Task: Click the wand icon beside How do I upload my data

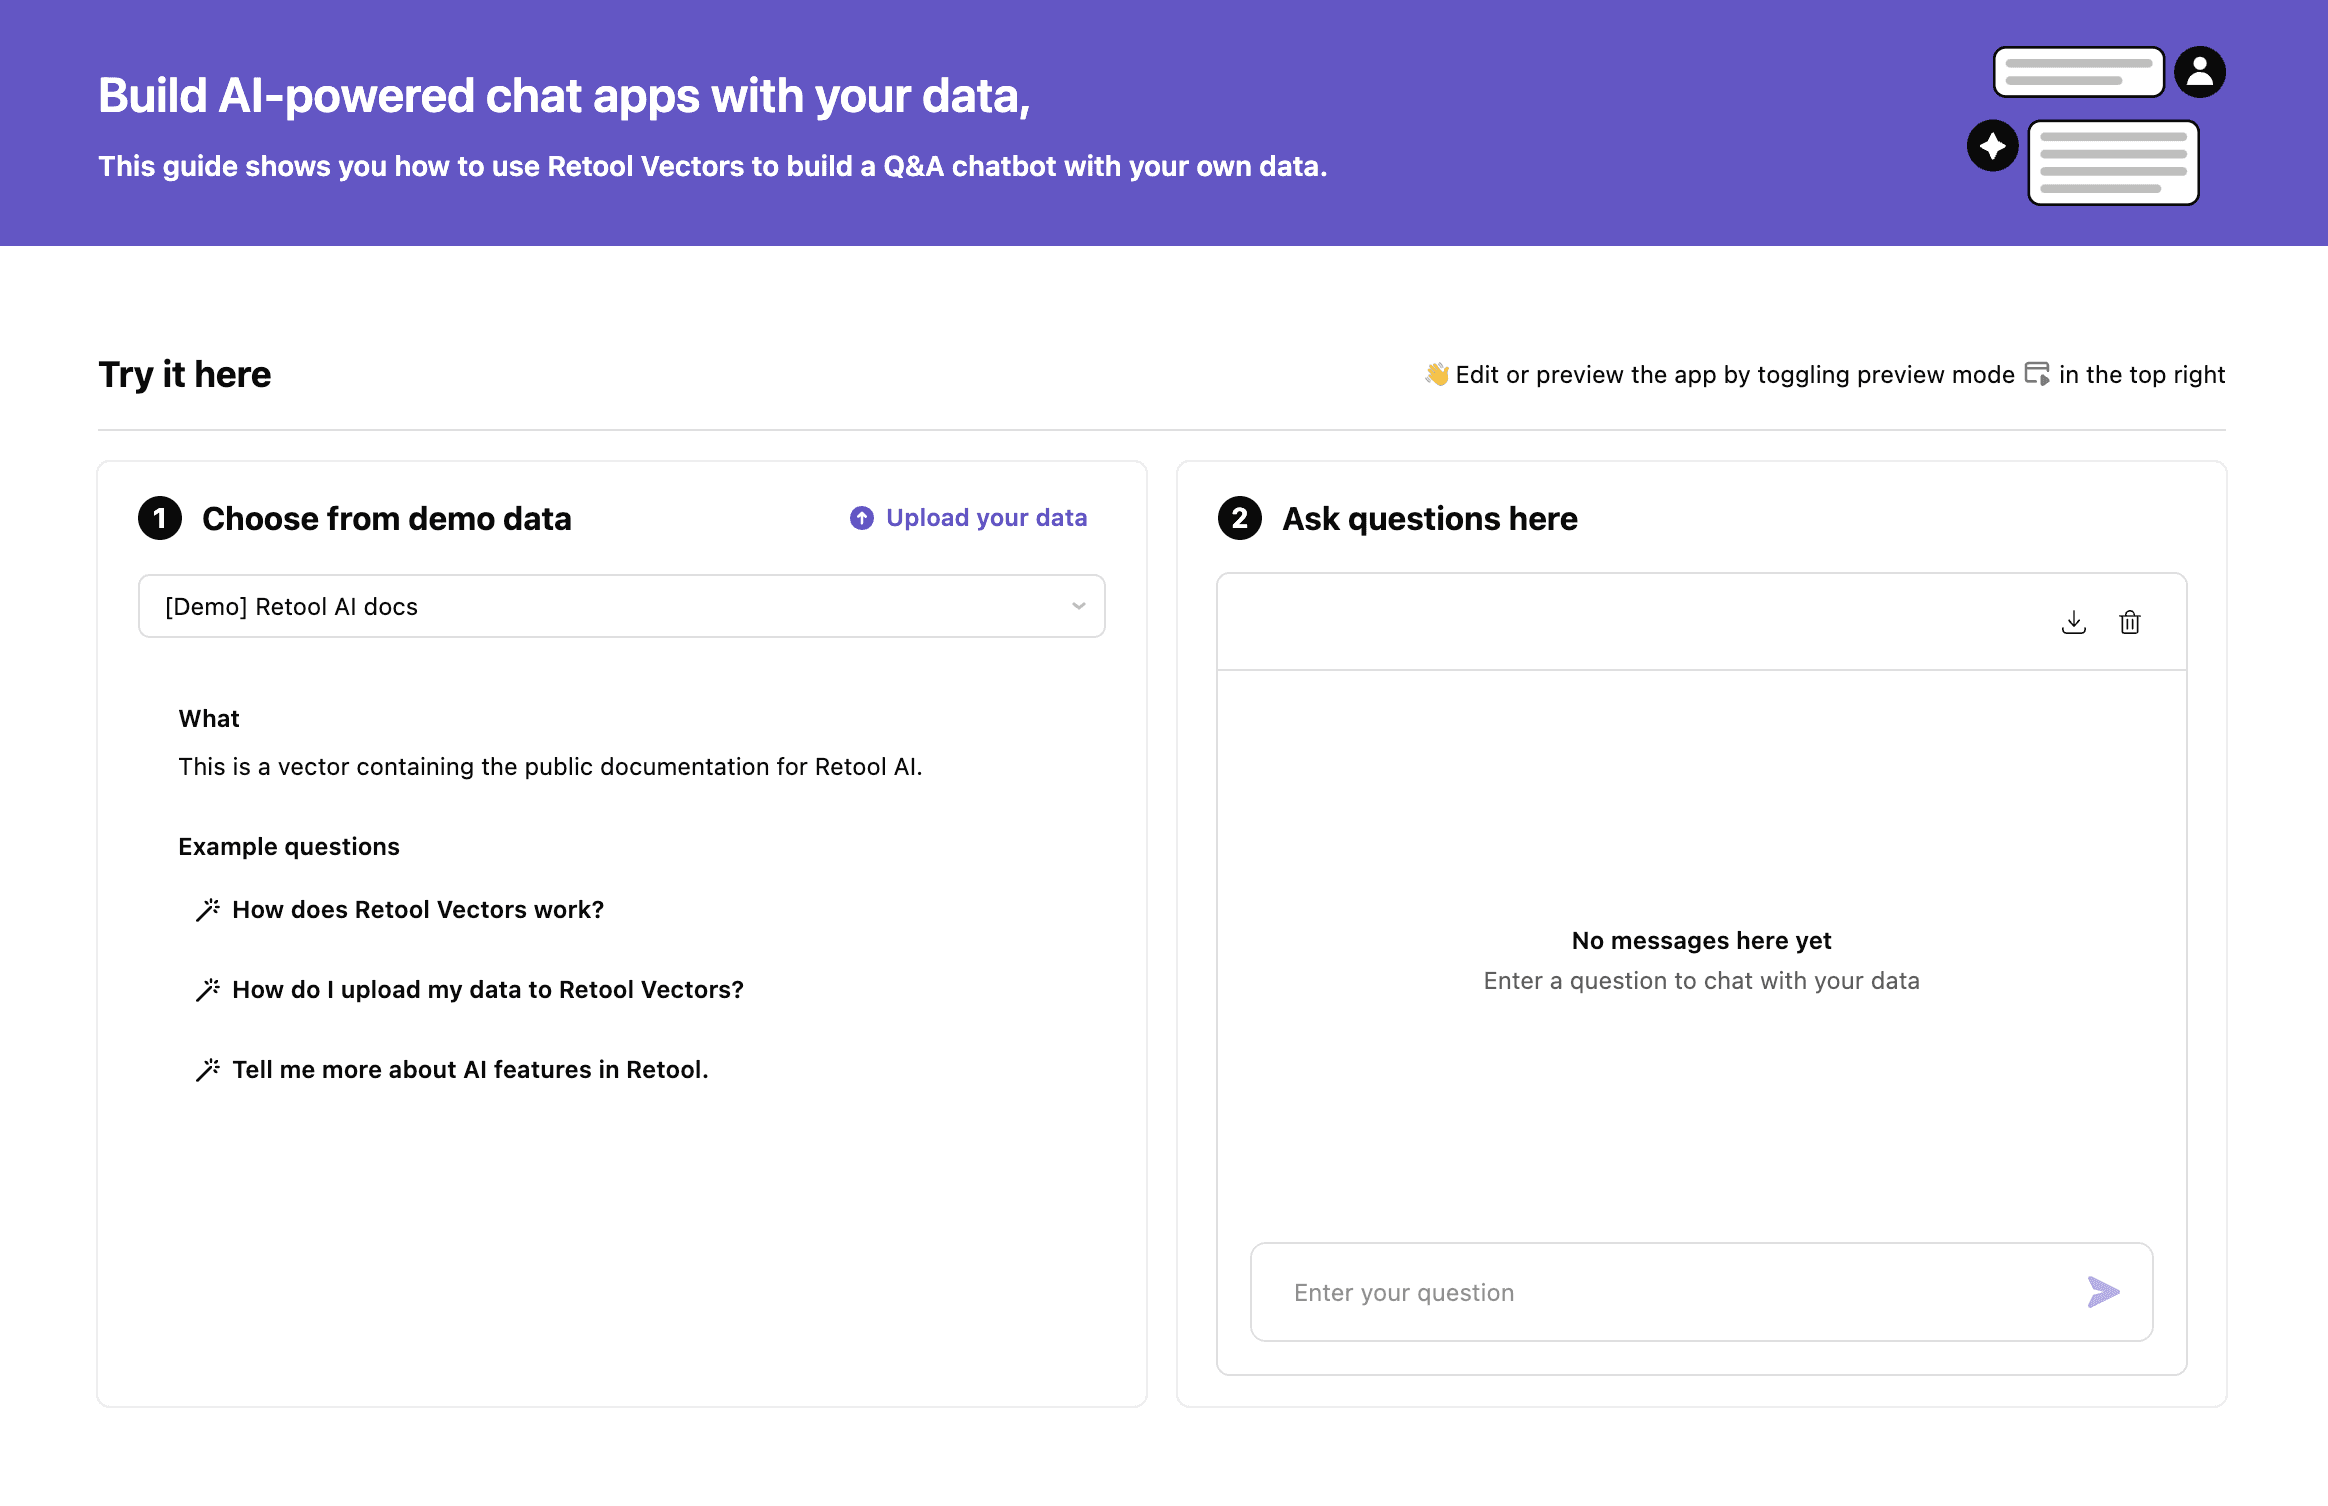Action: coord(208,989)
